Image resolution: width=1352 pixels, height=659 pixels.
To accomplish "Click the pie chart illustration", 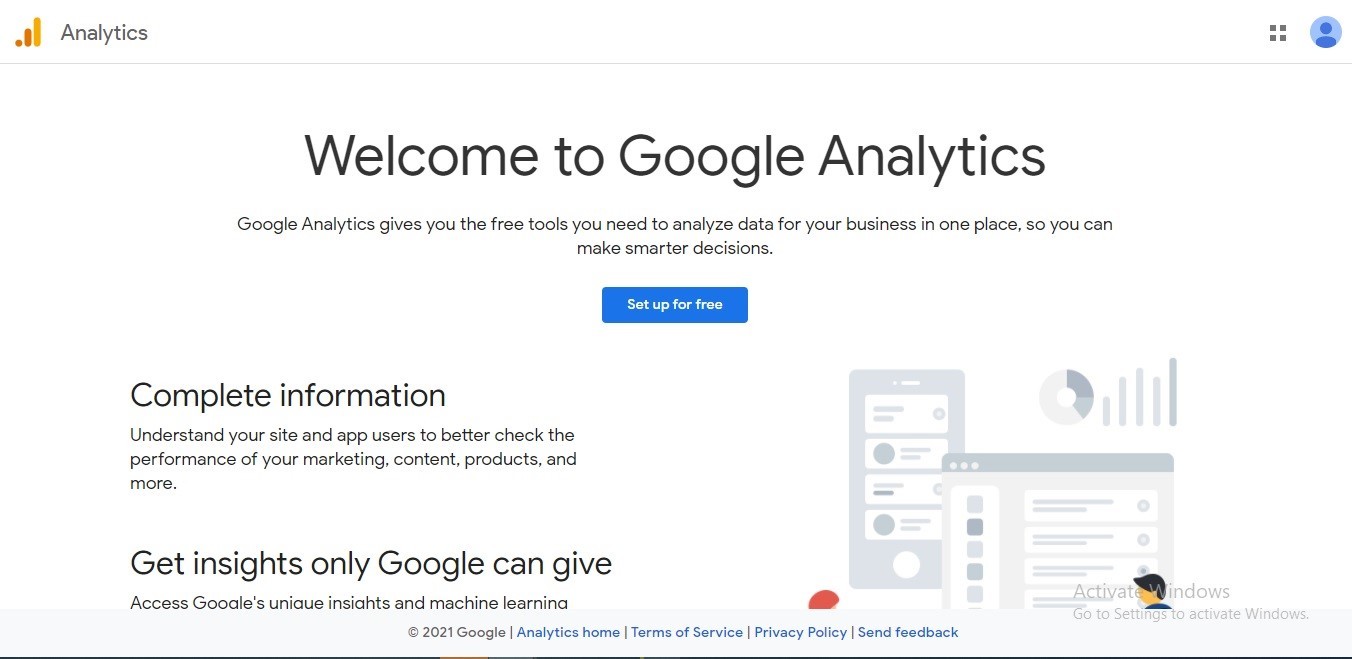I will (x=1066, y=397).
